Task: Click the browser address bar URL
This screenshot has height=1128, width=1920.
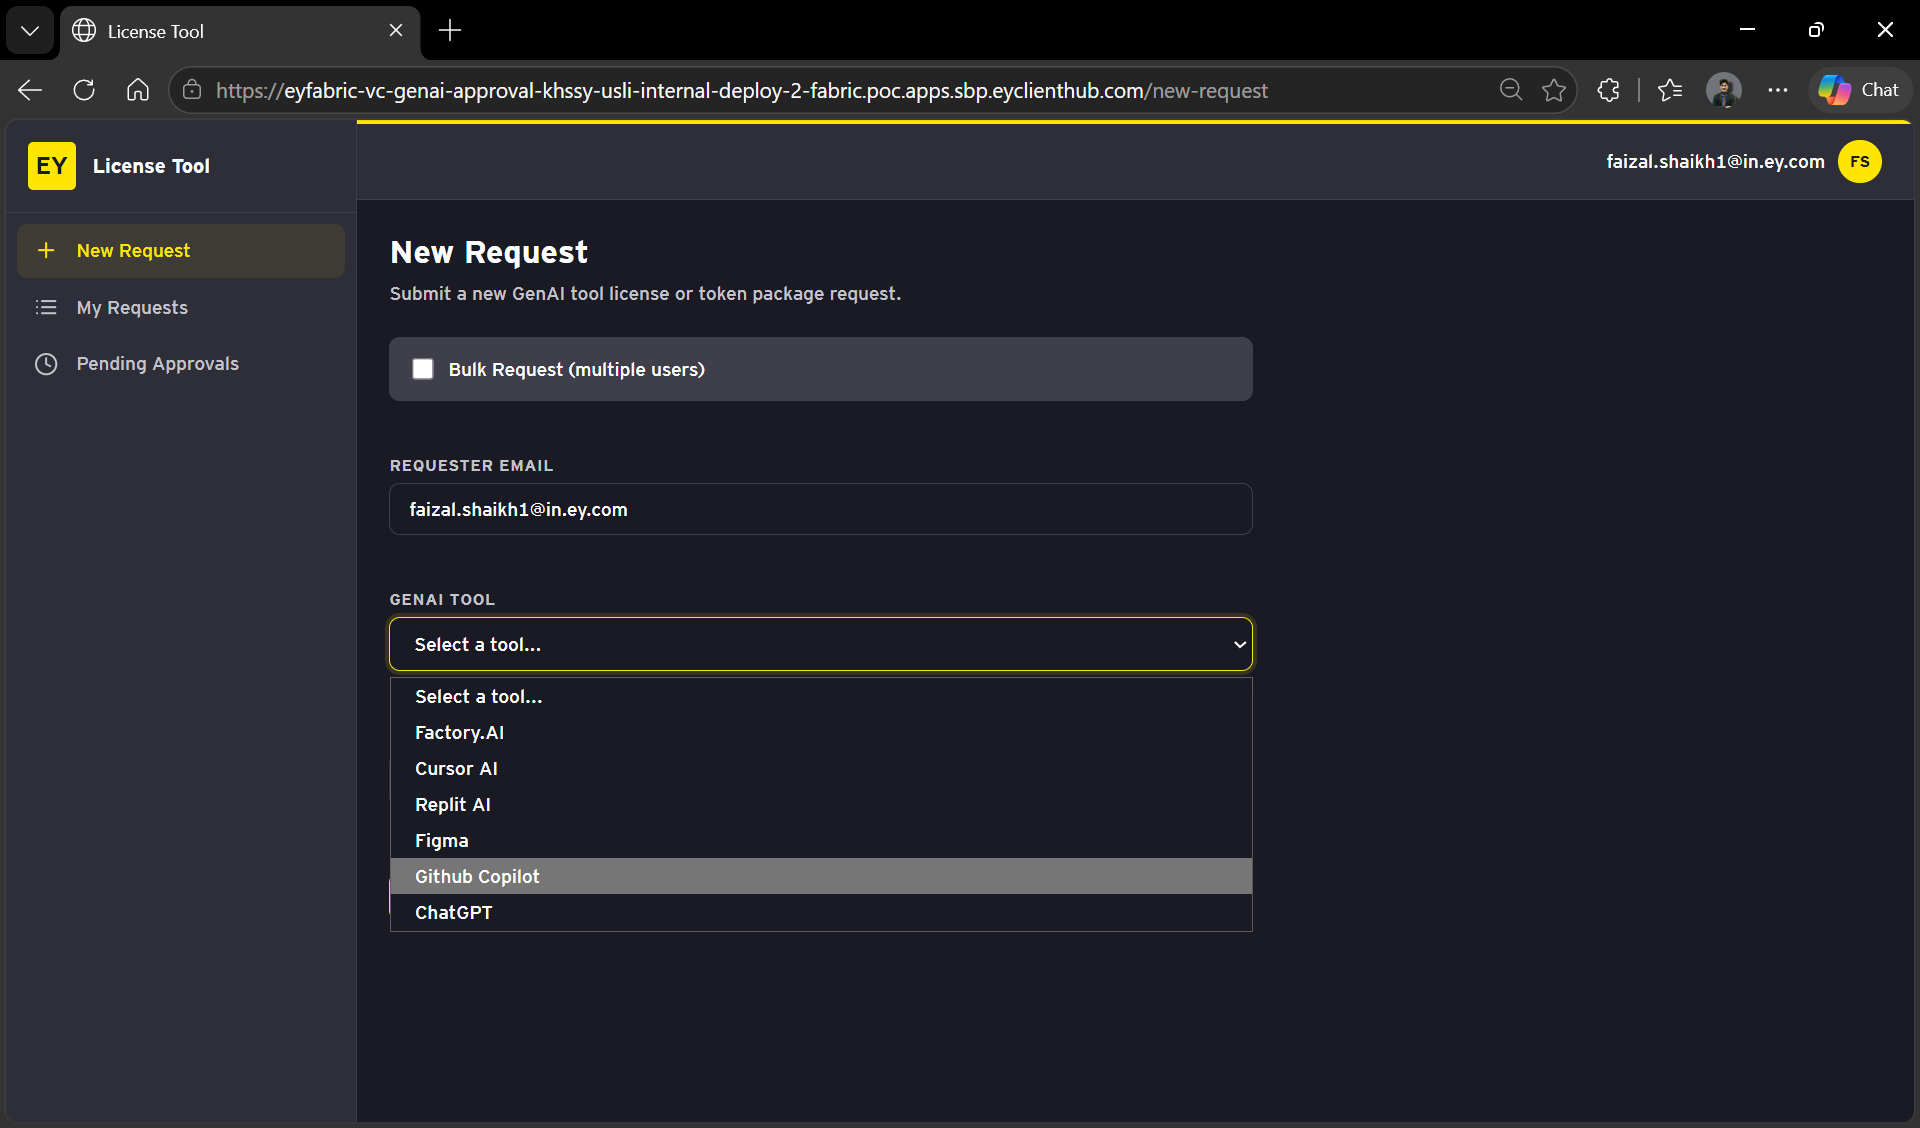Action: [x=741, y=91]
